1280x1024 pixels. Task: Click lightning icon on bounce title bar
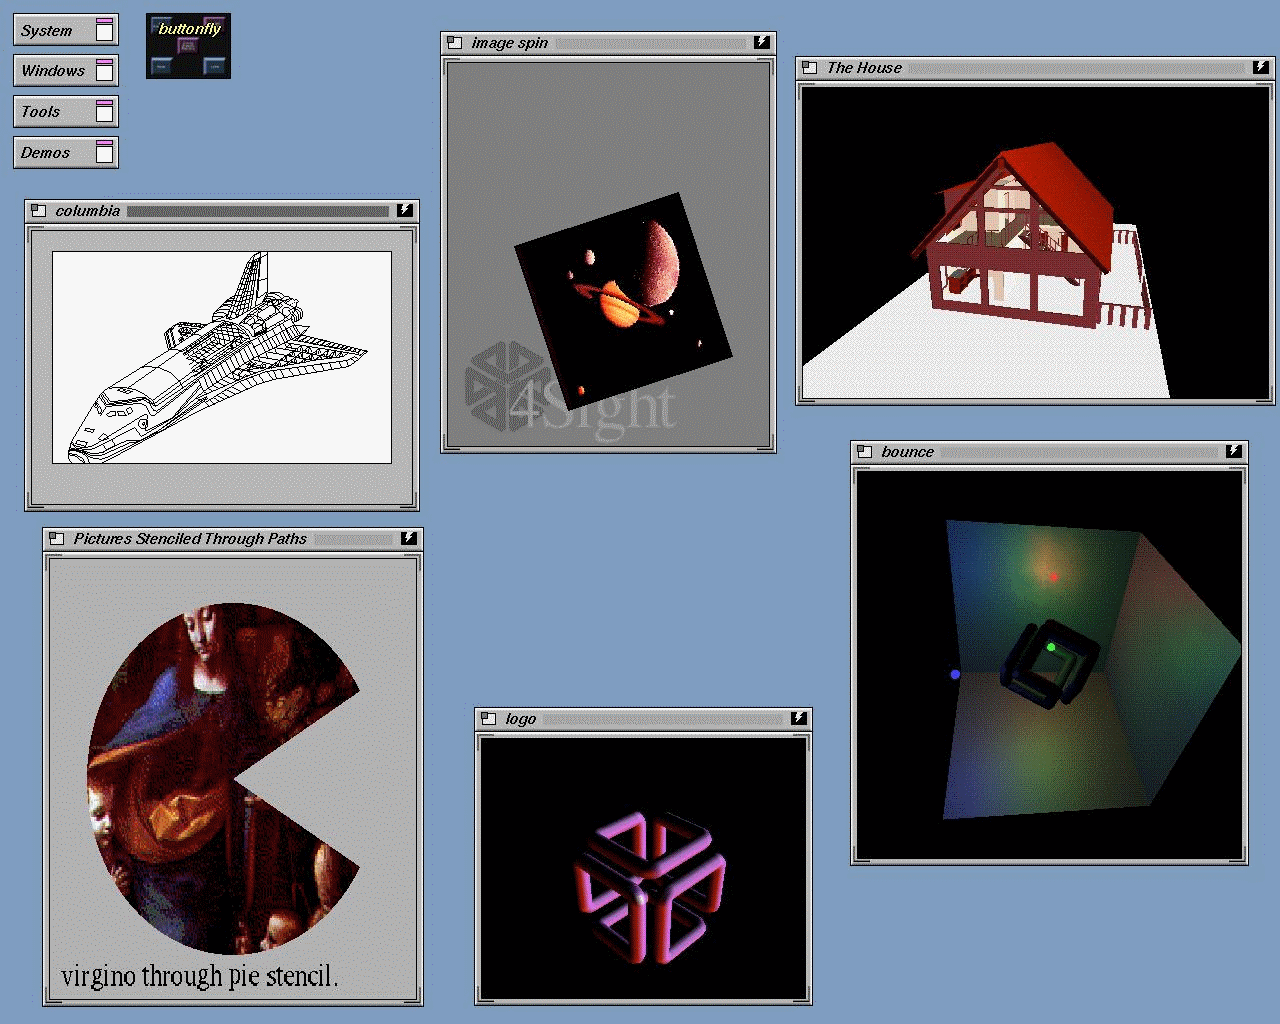(1233, 451)
